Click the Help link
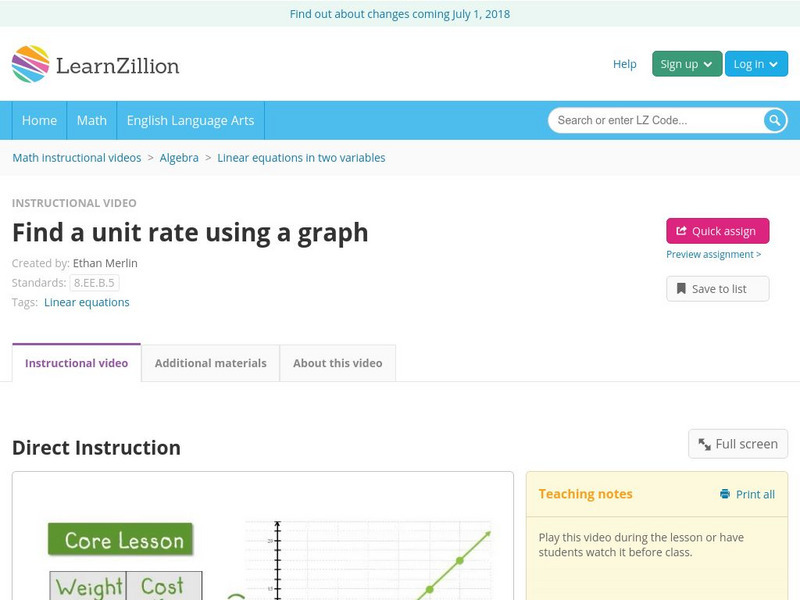Image resolution: width=800 pixels, height=600 pixels. pos(624,64)
